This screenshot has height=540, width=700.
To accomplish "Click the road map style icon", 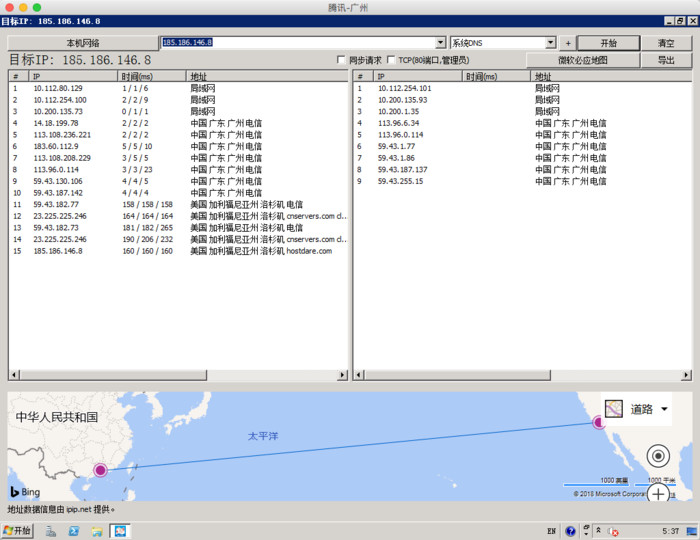I will click(613, 409).
